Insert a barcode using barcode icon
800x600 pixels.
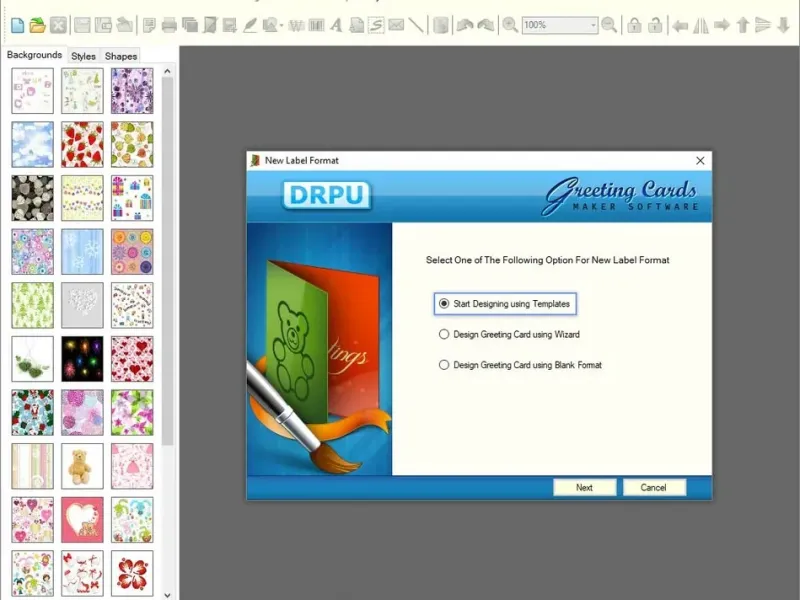coord(316,24)
